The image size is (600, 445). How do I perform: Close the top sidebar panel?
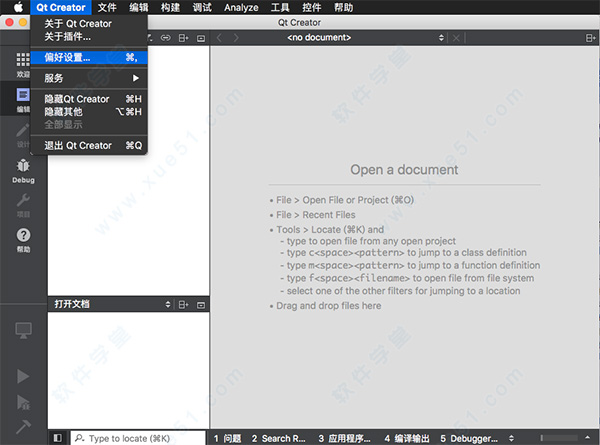(201, 38)
